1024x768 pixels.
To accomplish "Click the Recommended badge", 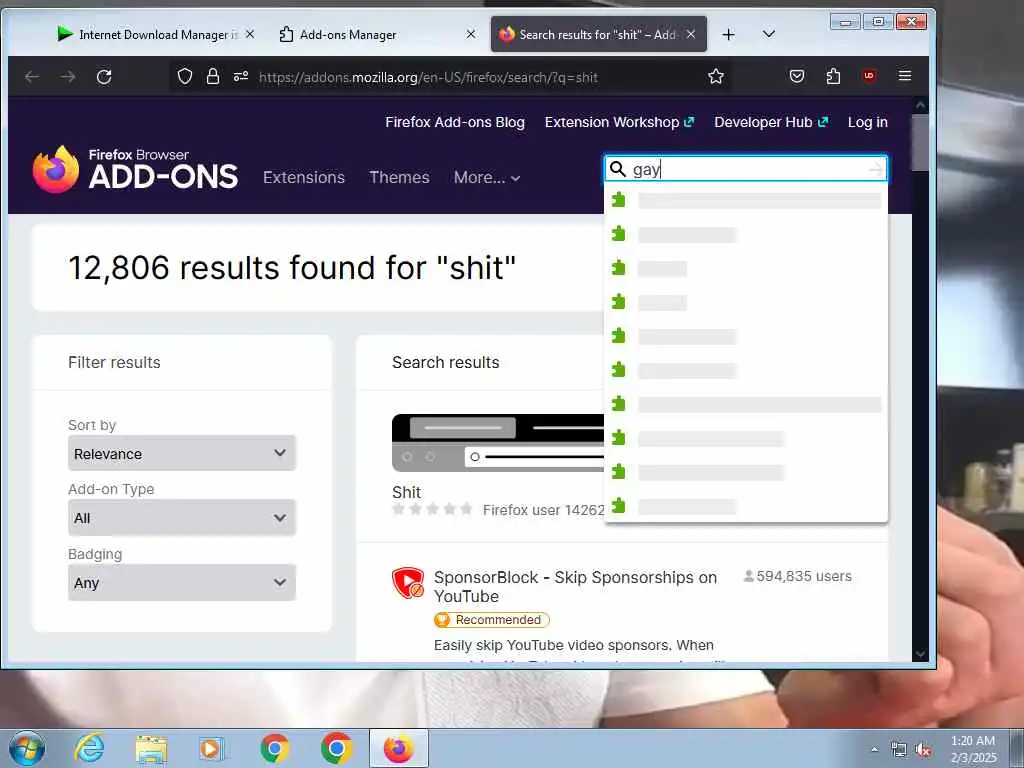I will click(x=491, y=620).
